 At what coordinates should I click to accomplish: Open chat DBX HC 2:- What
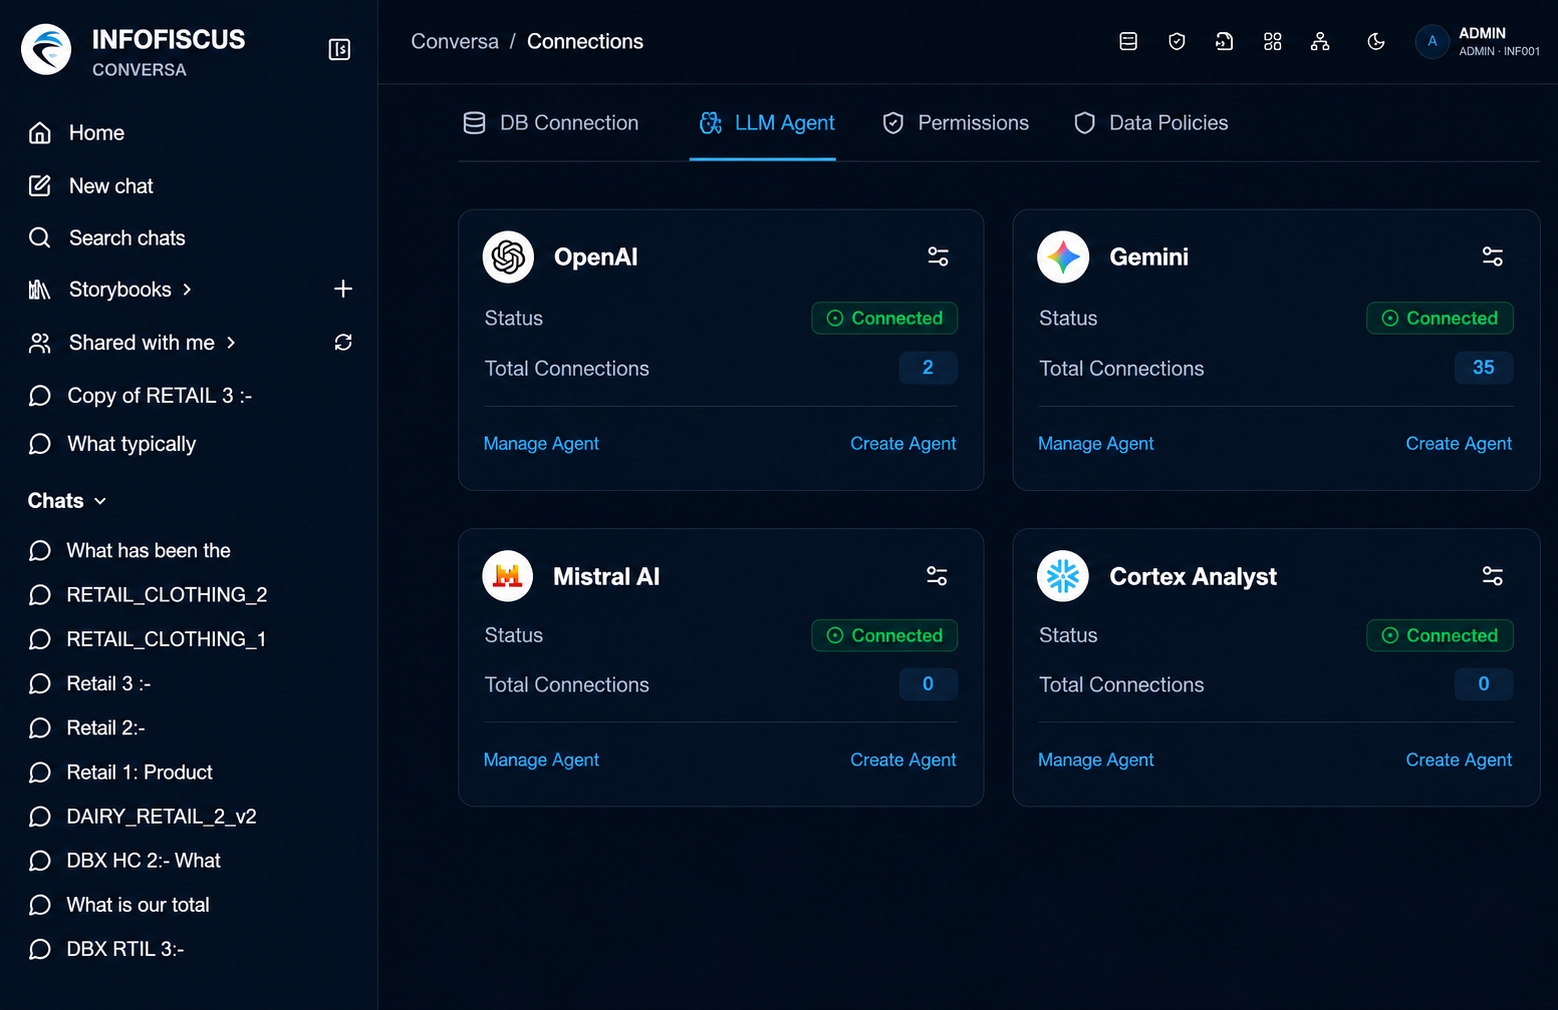point(125,861)
